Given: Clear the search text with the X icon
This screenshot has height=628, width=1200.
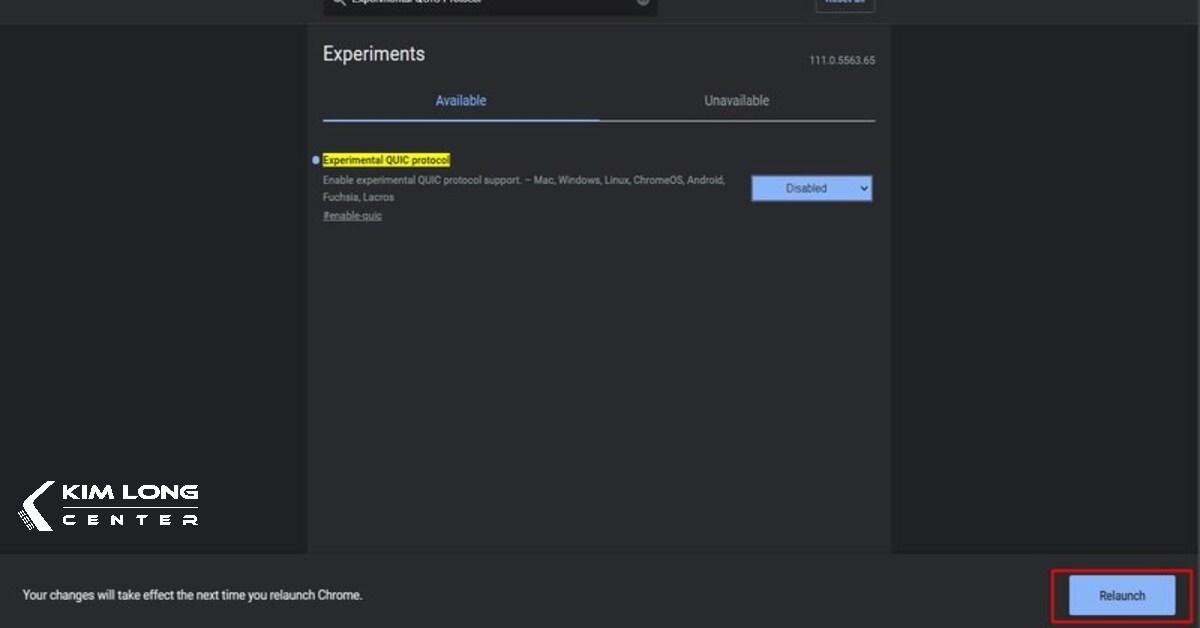Looking at the screenshot, I should click(x=643, y=3).
